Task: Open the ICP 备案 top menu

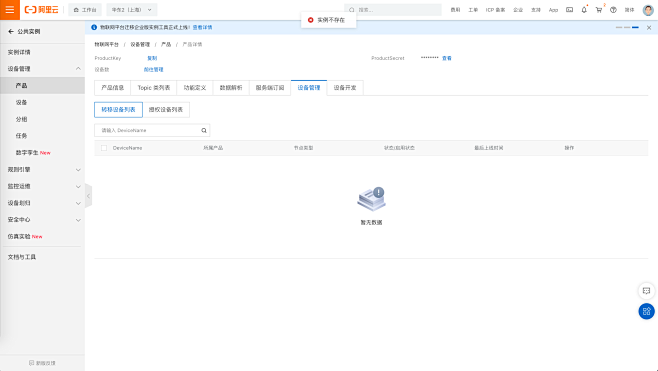Action: tap(495, 10)
